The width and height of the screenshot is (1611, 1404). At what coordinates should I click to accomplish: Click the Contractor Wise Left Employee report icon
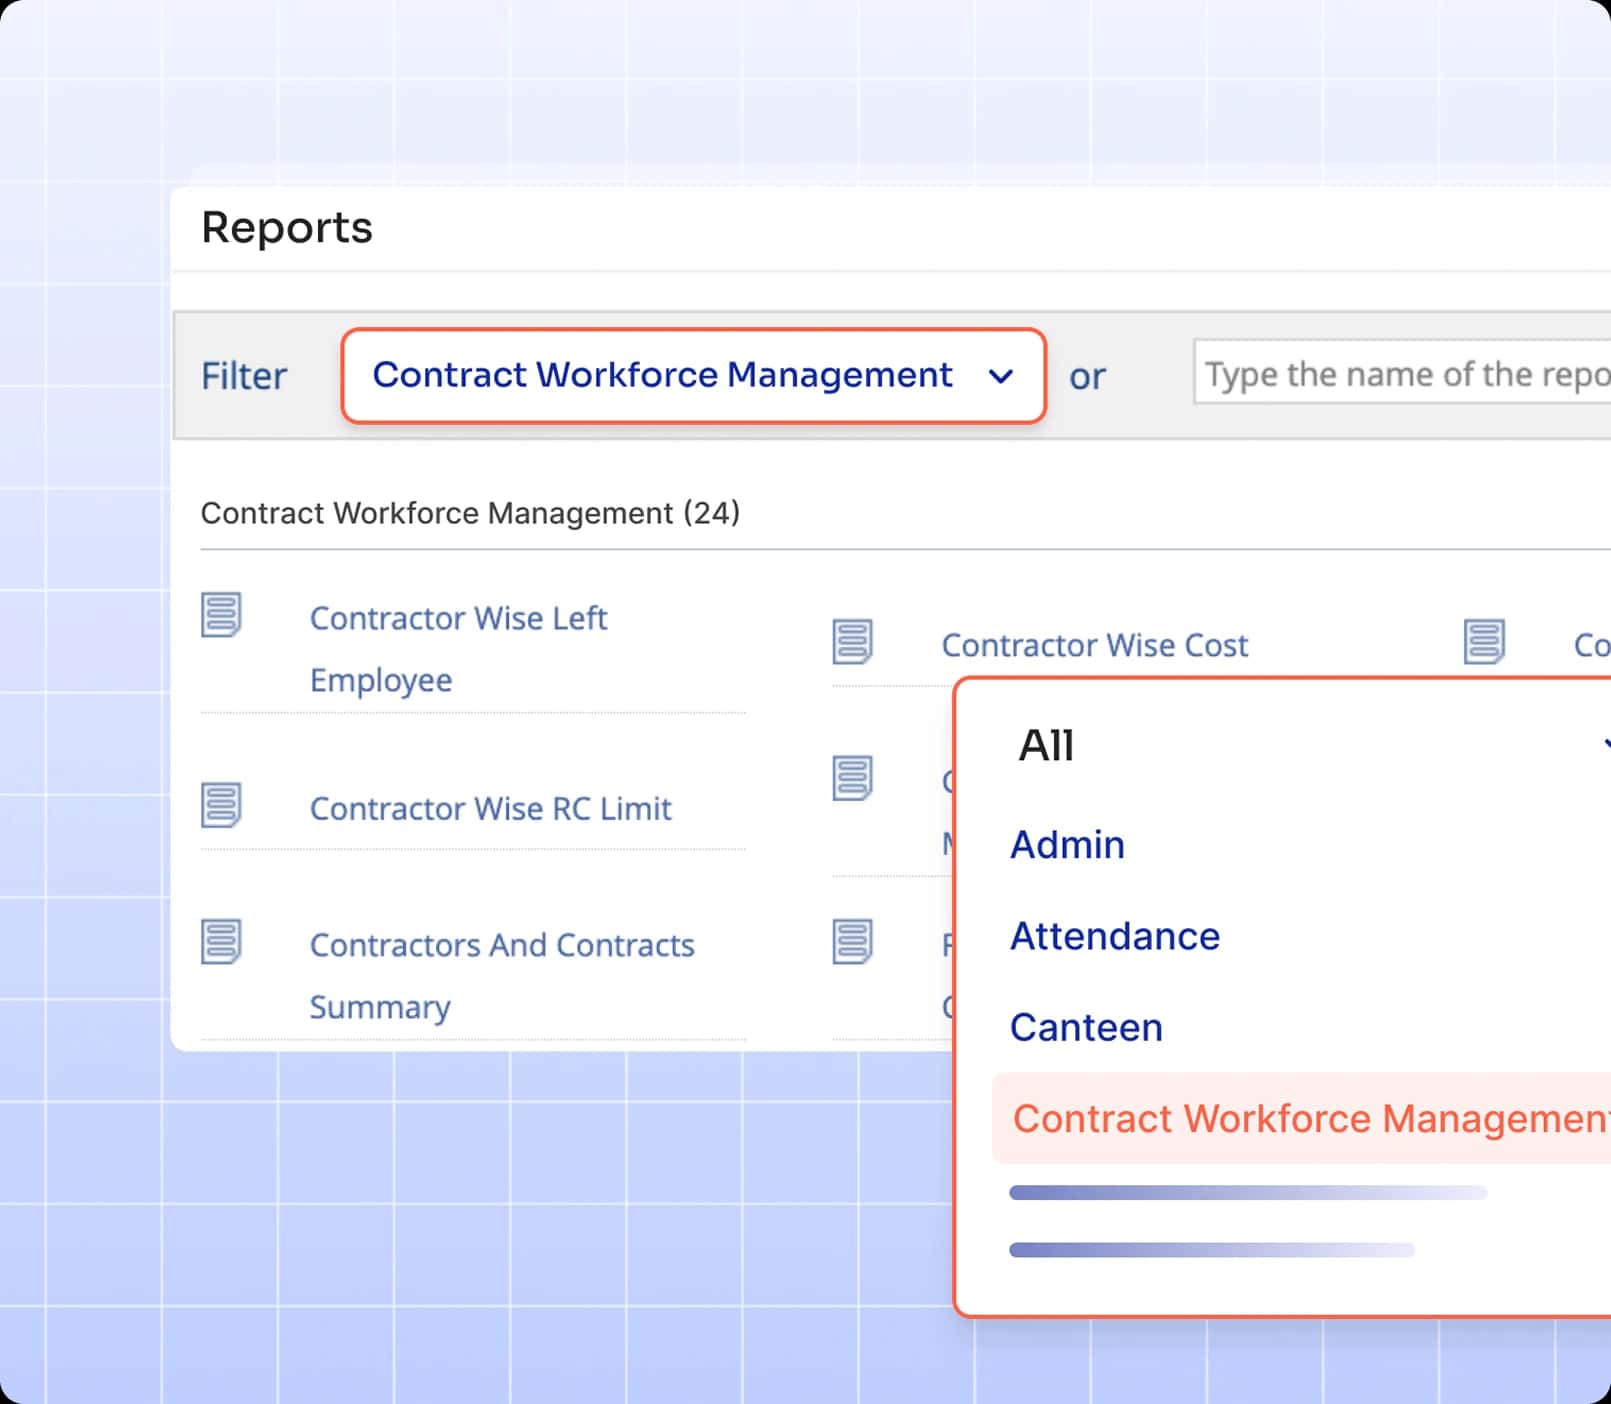[x=221, y=617]
